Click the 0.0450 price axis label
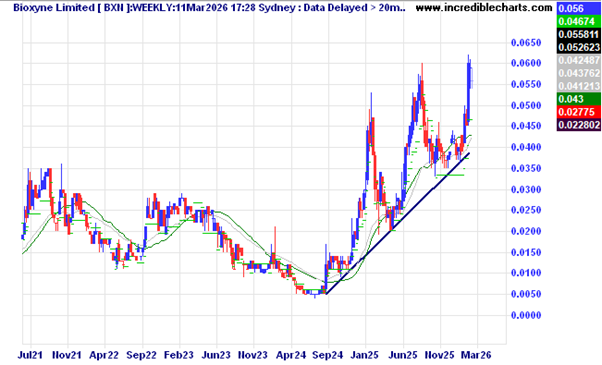The width and height of the screenshot is (602, 365). coord(526,126)
